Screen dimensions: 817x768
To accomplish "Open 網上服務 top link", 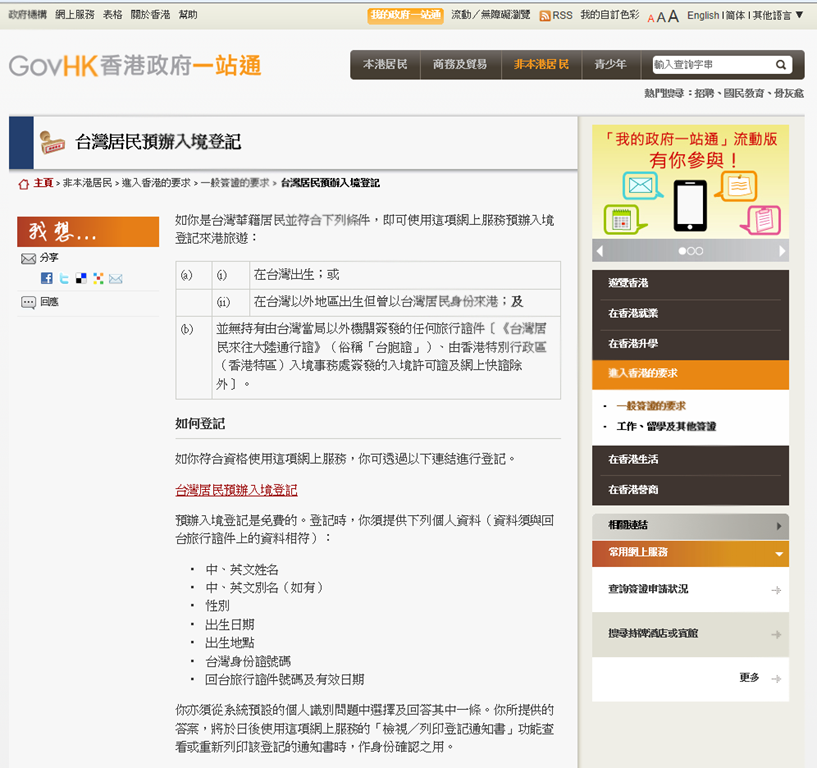I will (x=75, y=15).
